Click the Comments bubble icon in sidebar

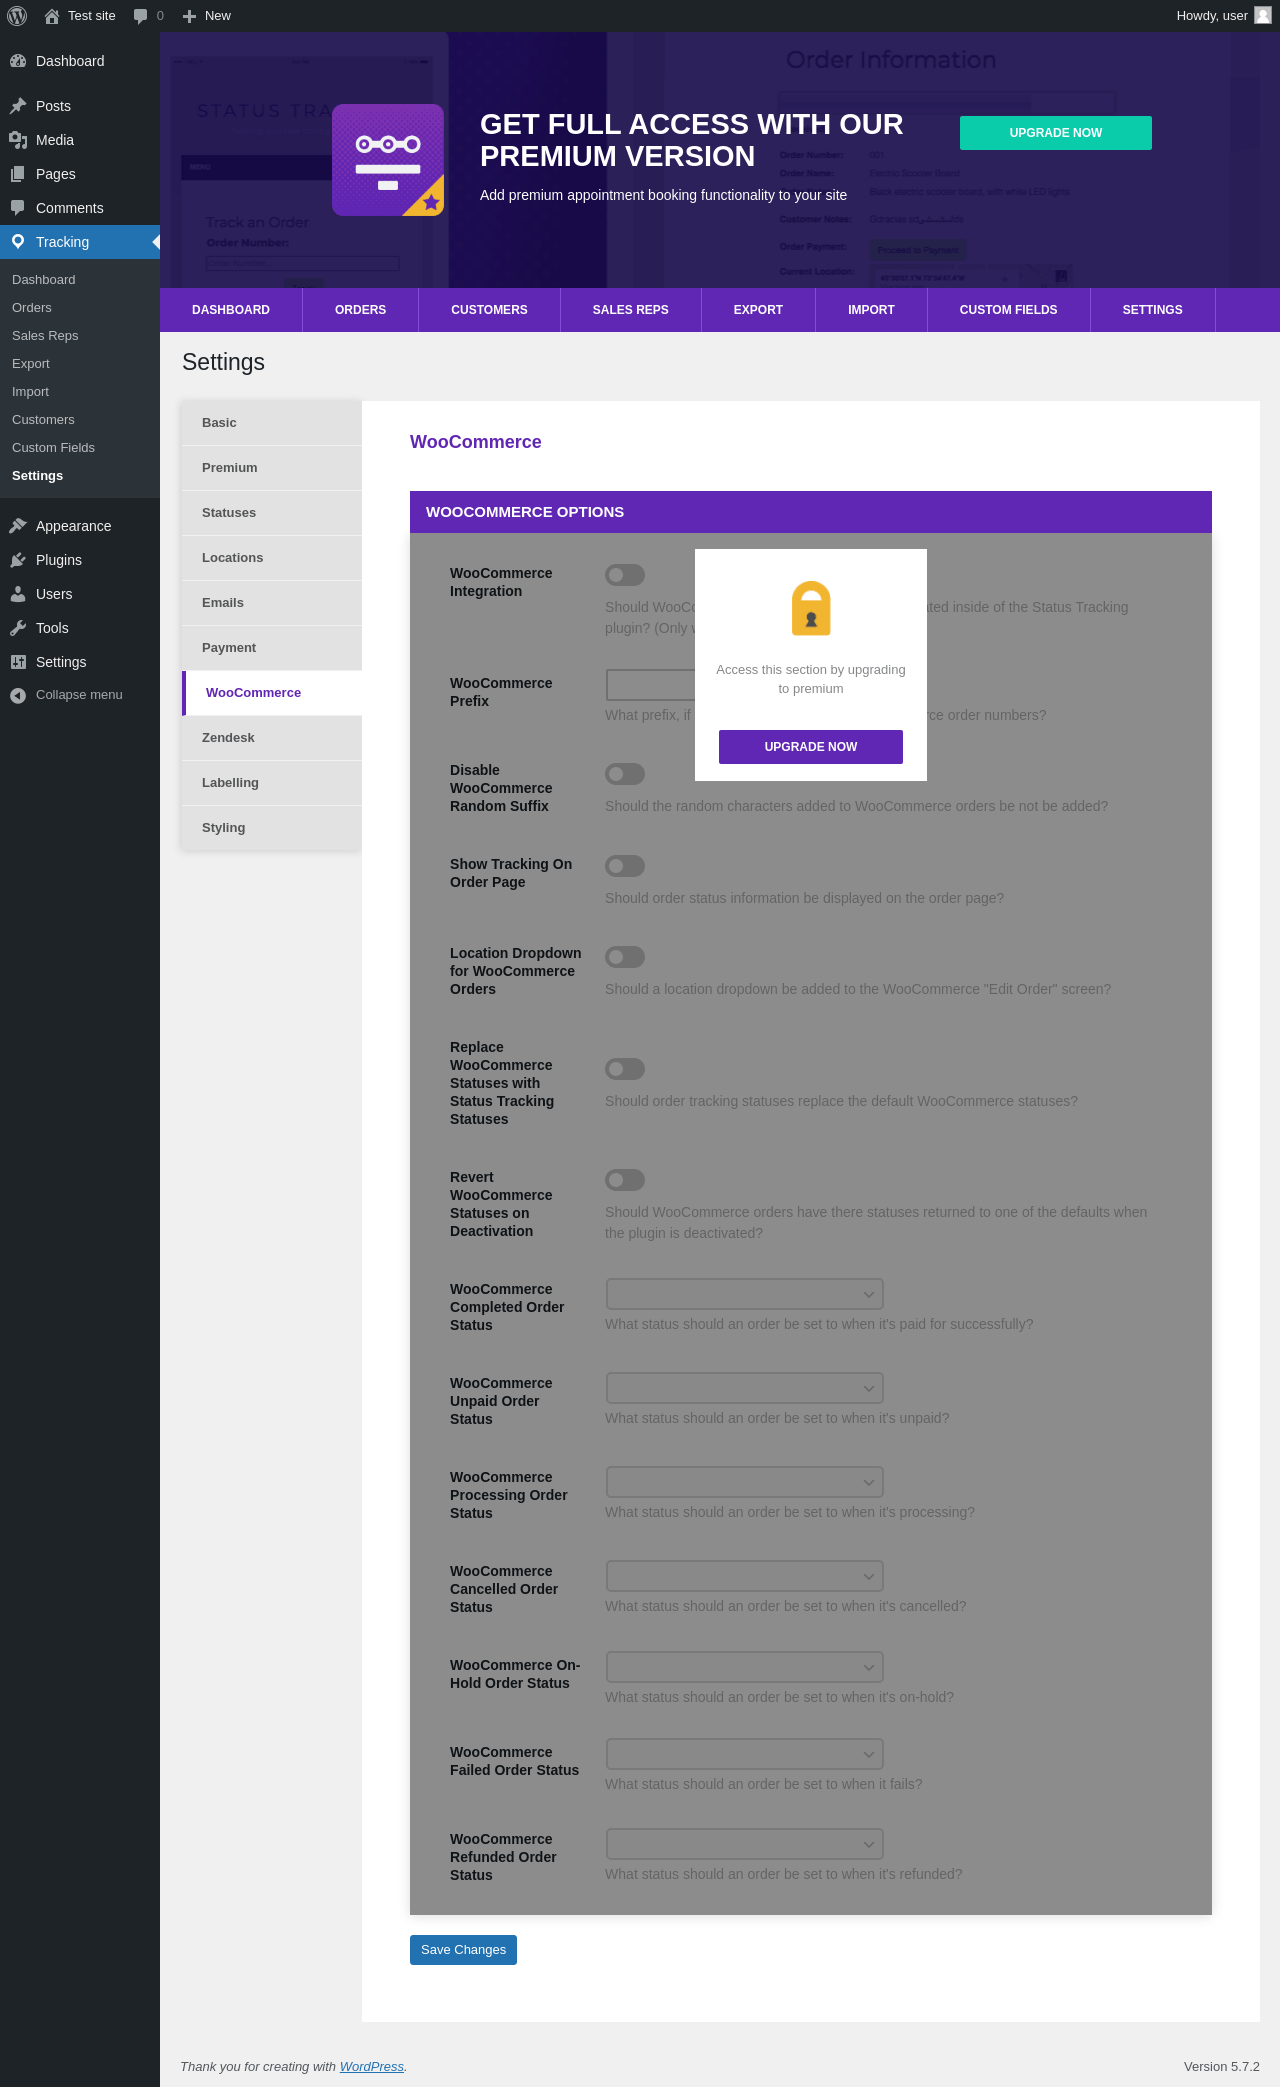pyautogui.click(x=18, y=208)
